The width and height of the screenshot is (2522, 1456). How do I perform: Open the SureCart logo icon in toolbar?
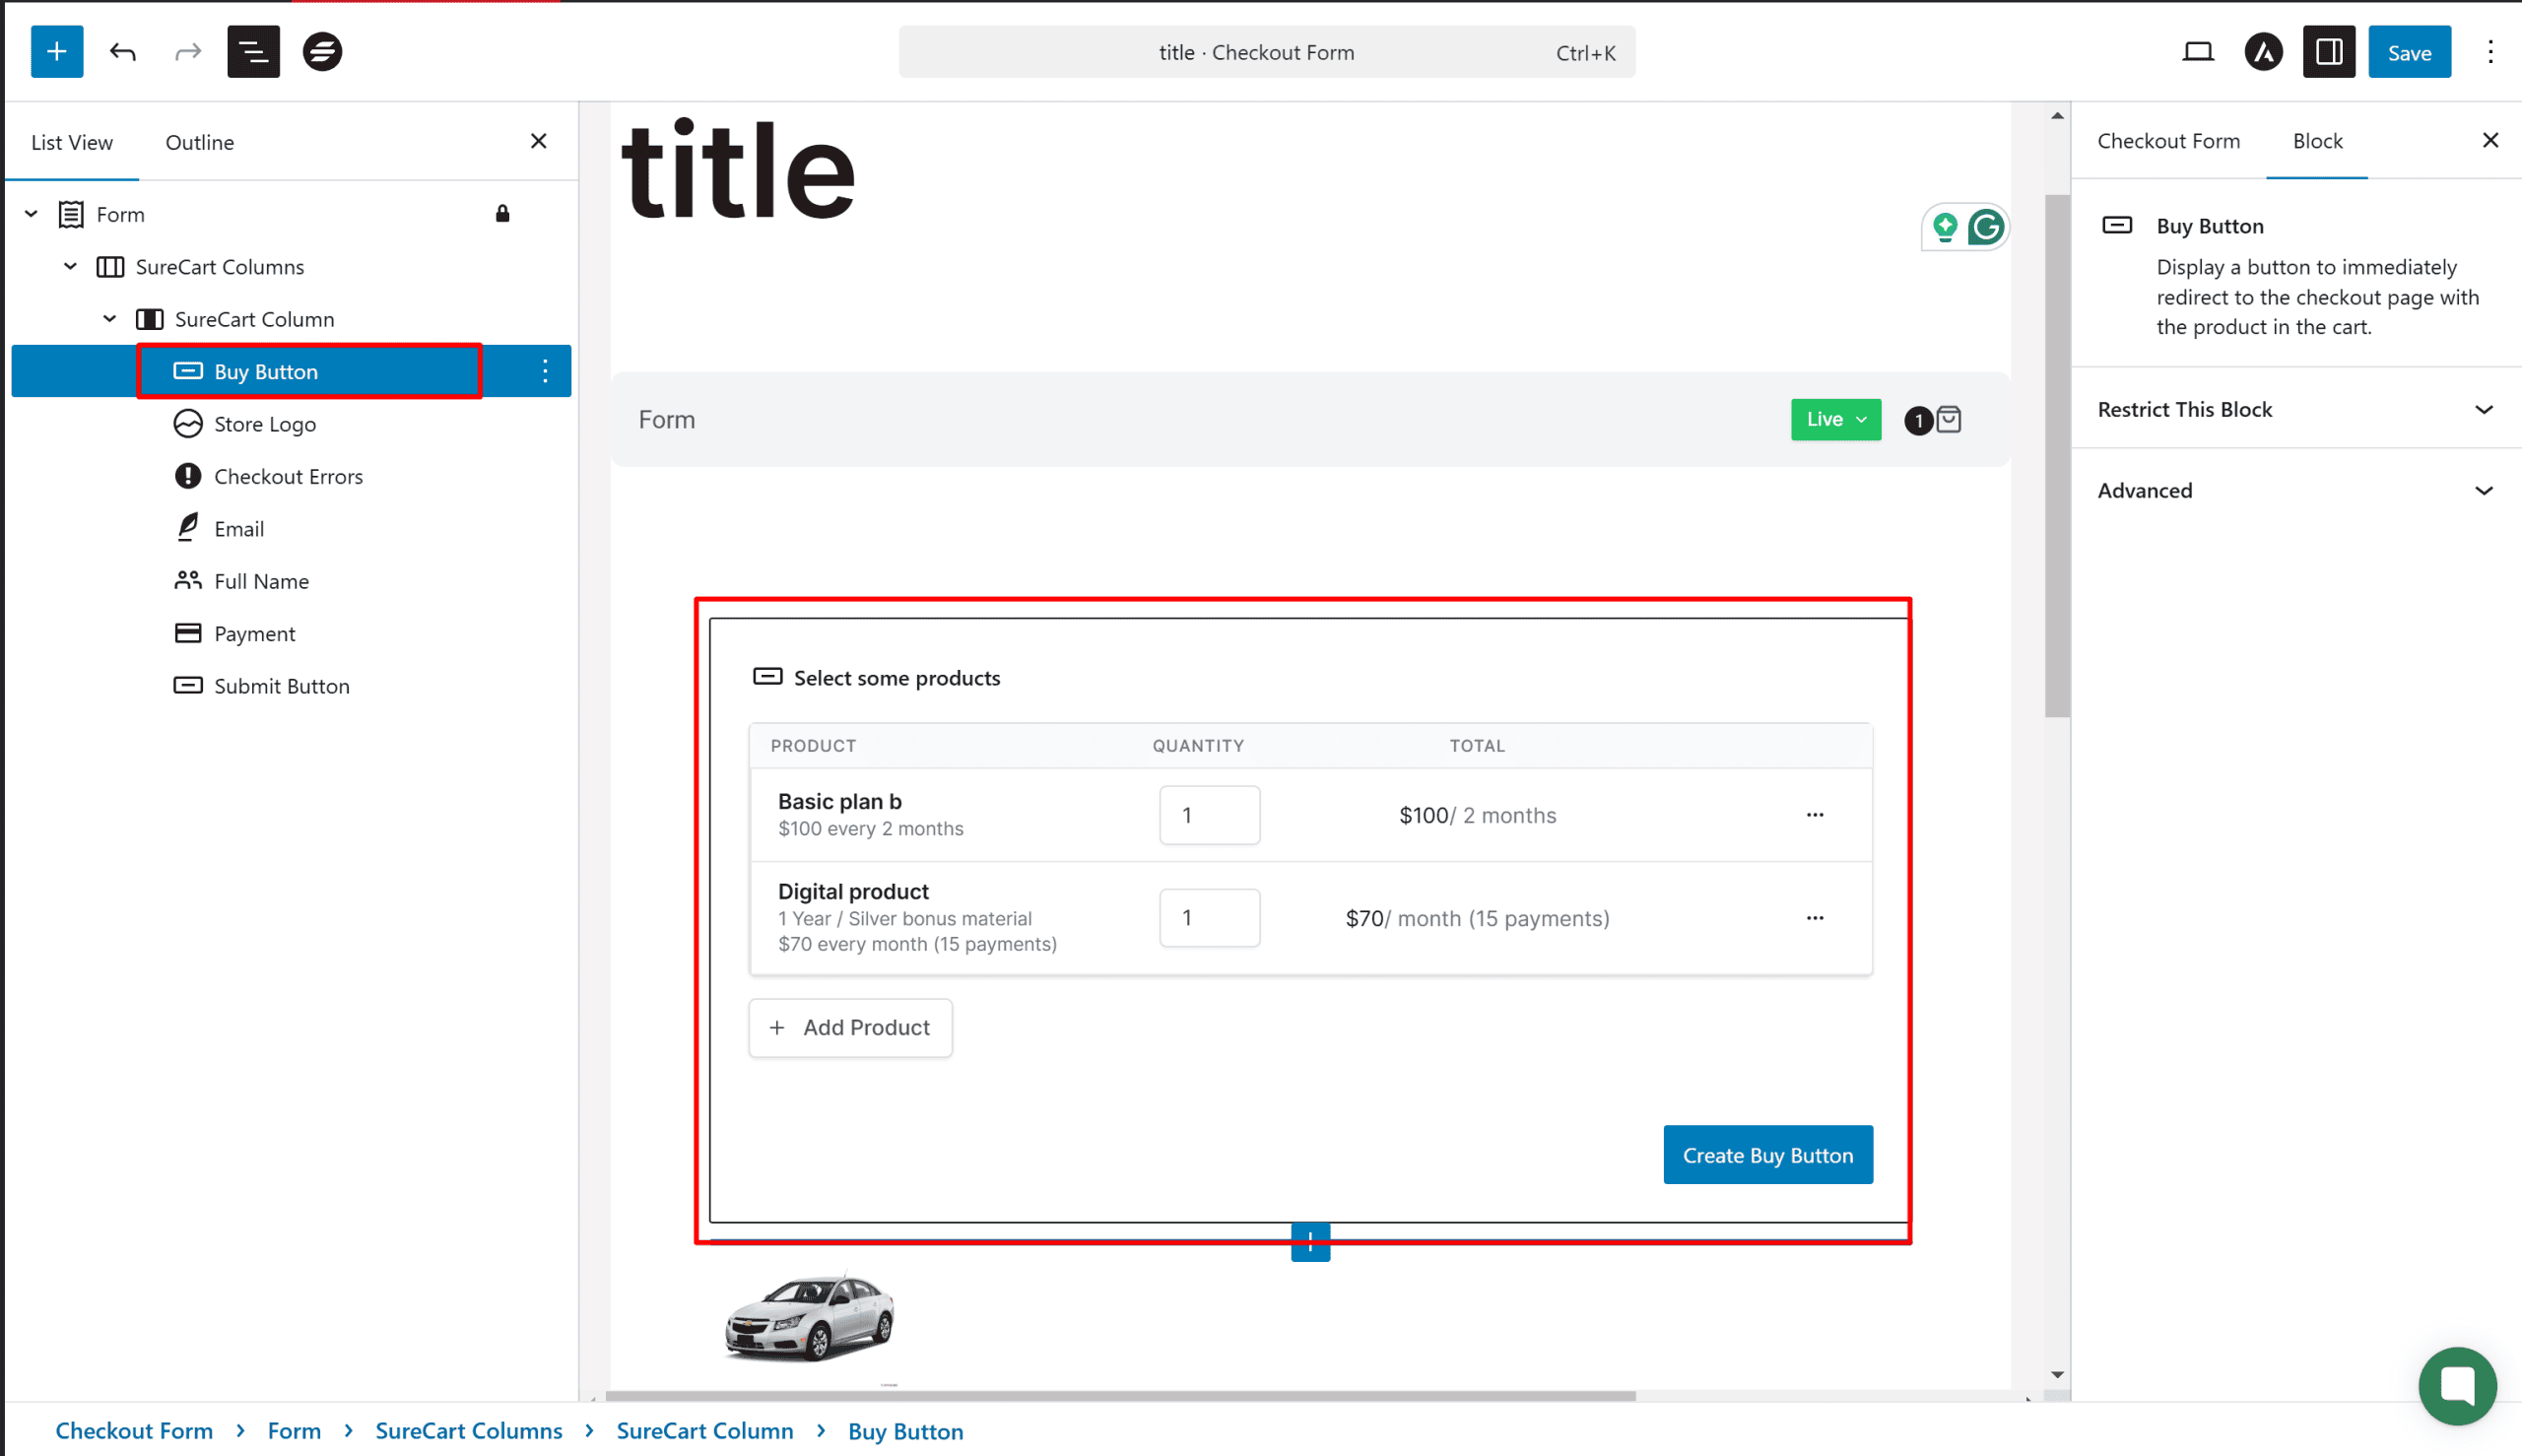(322, 52)
